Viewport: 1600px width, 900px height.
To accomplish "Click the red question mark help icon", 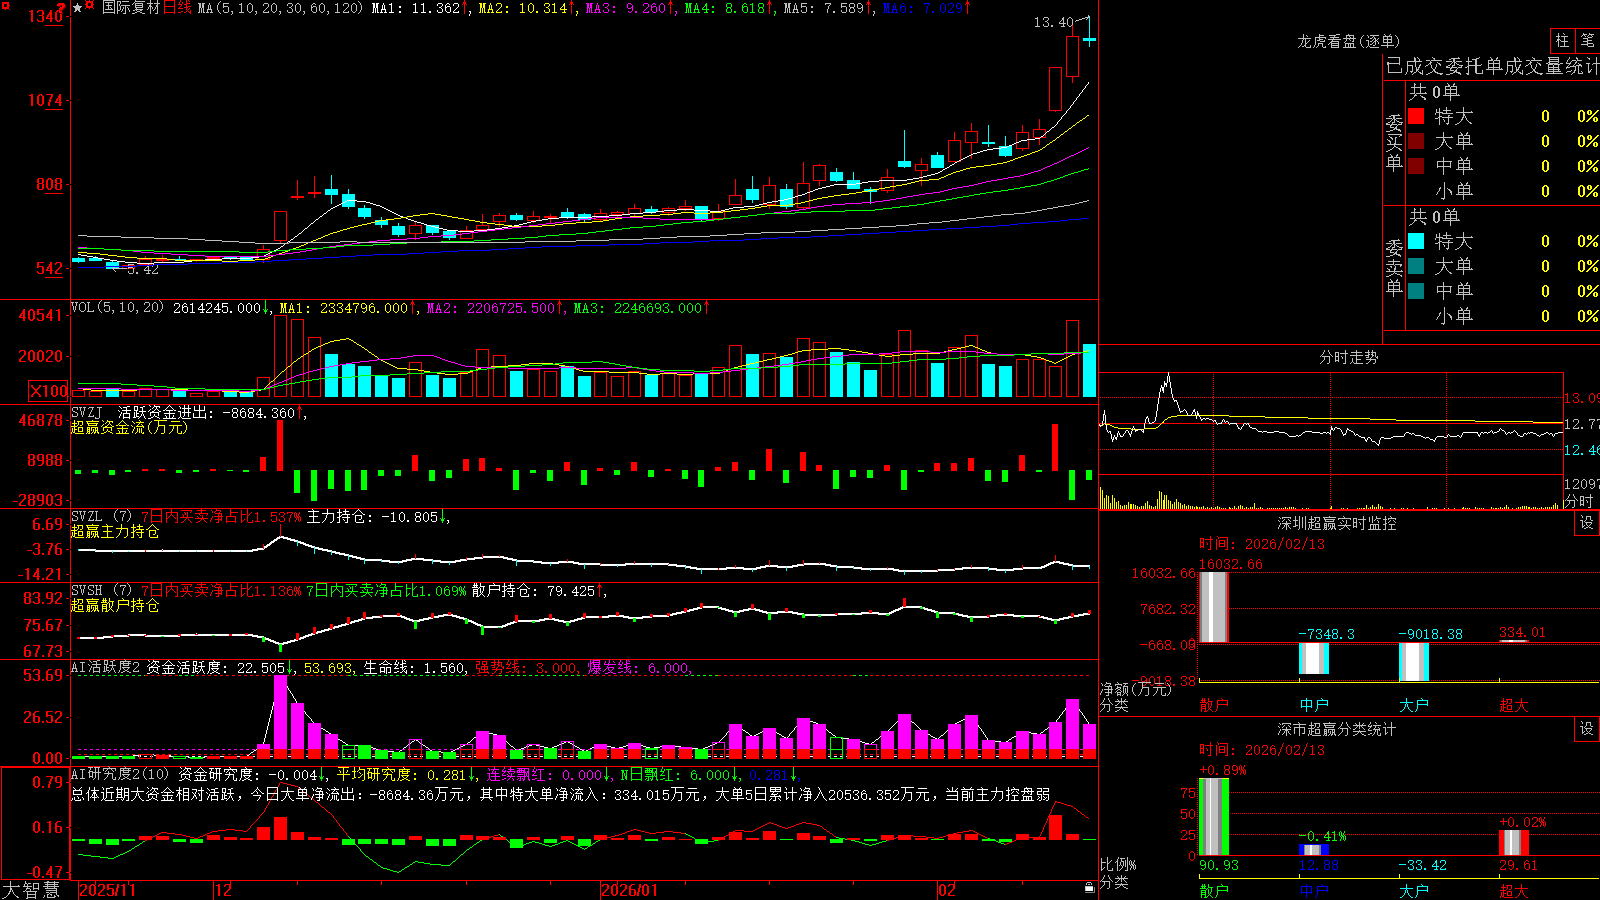I will tap(61, 8).
